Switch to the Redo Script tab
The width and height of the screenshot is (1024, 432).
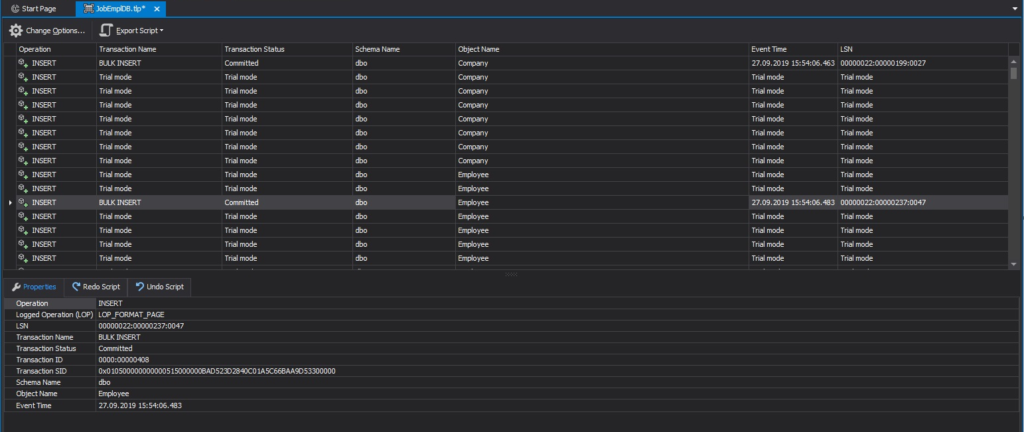(x=96, y=286)
